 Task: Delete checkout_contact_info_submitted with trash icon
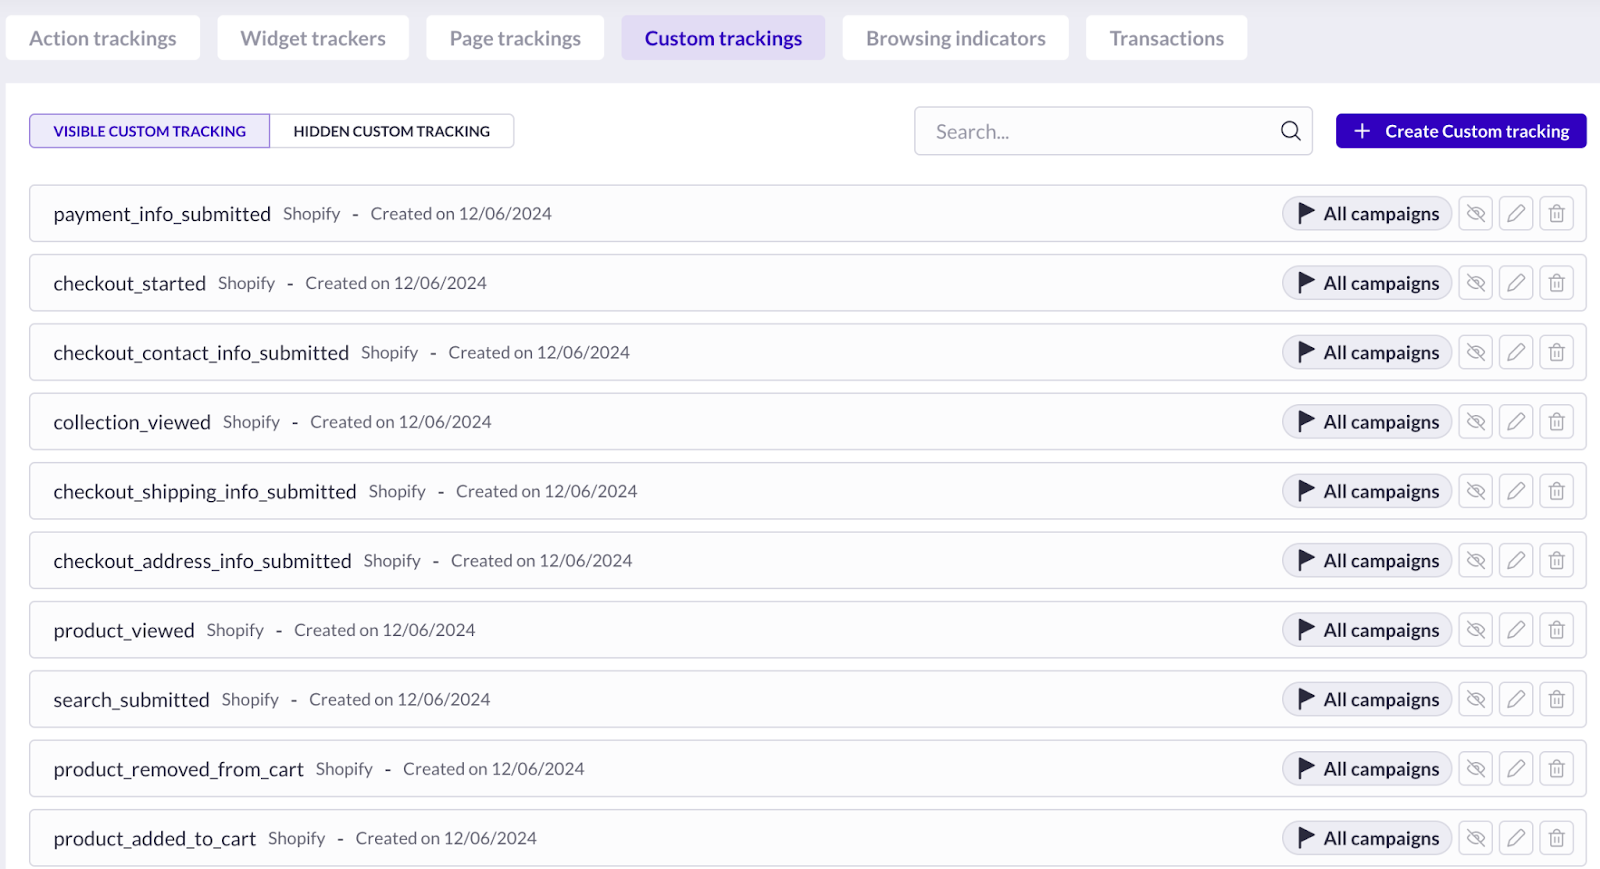(1556, 352)
